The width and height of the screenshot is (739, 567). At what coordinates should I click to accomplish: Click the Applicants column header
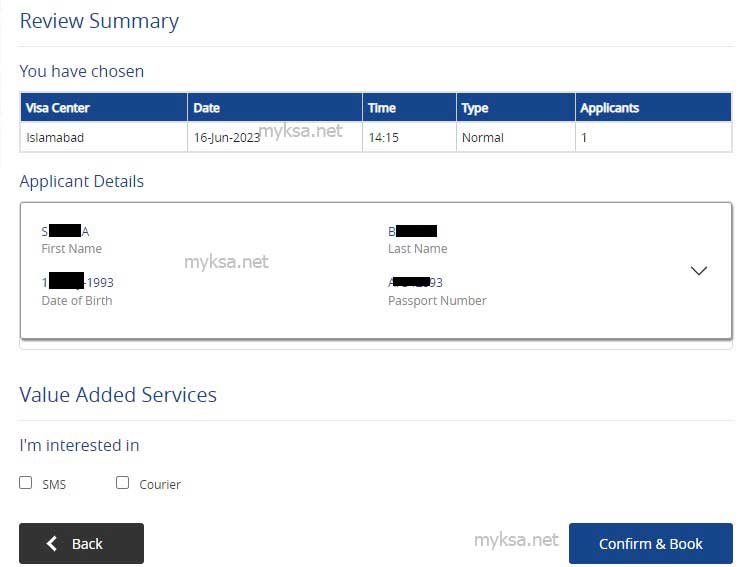(654, 107)
